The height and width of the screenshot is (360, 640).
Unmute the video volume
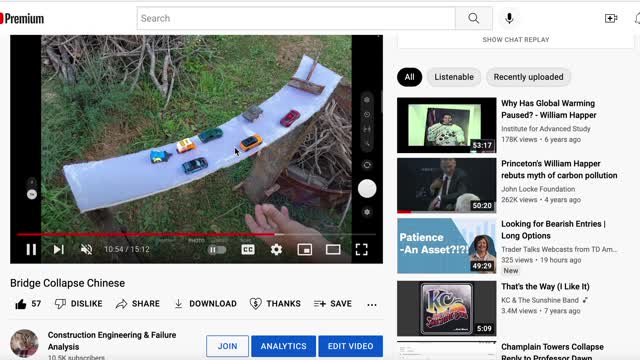[x=86, y=249]
